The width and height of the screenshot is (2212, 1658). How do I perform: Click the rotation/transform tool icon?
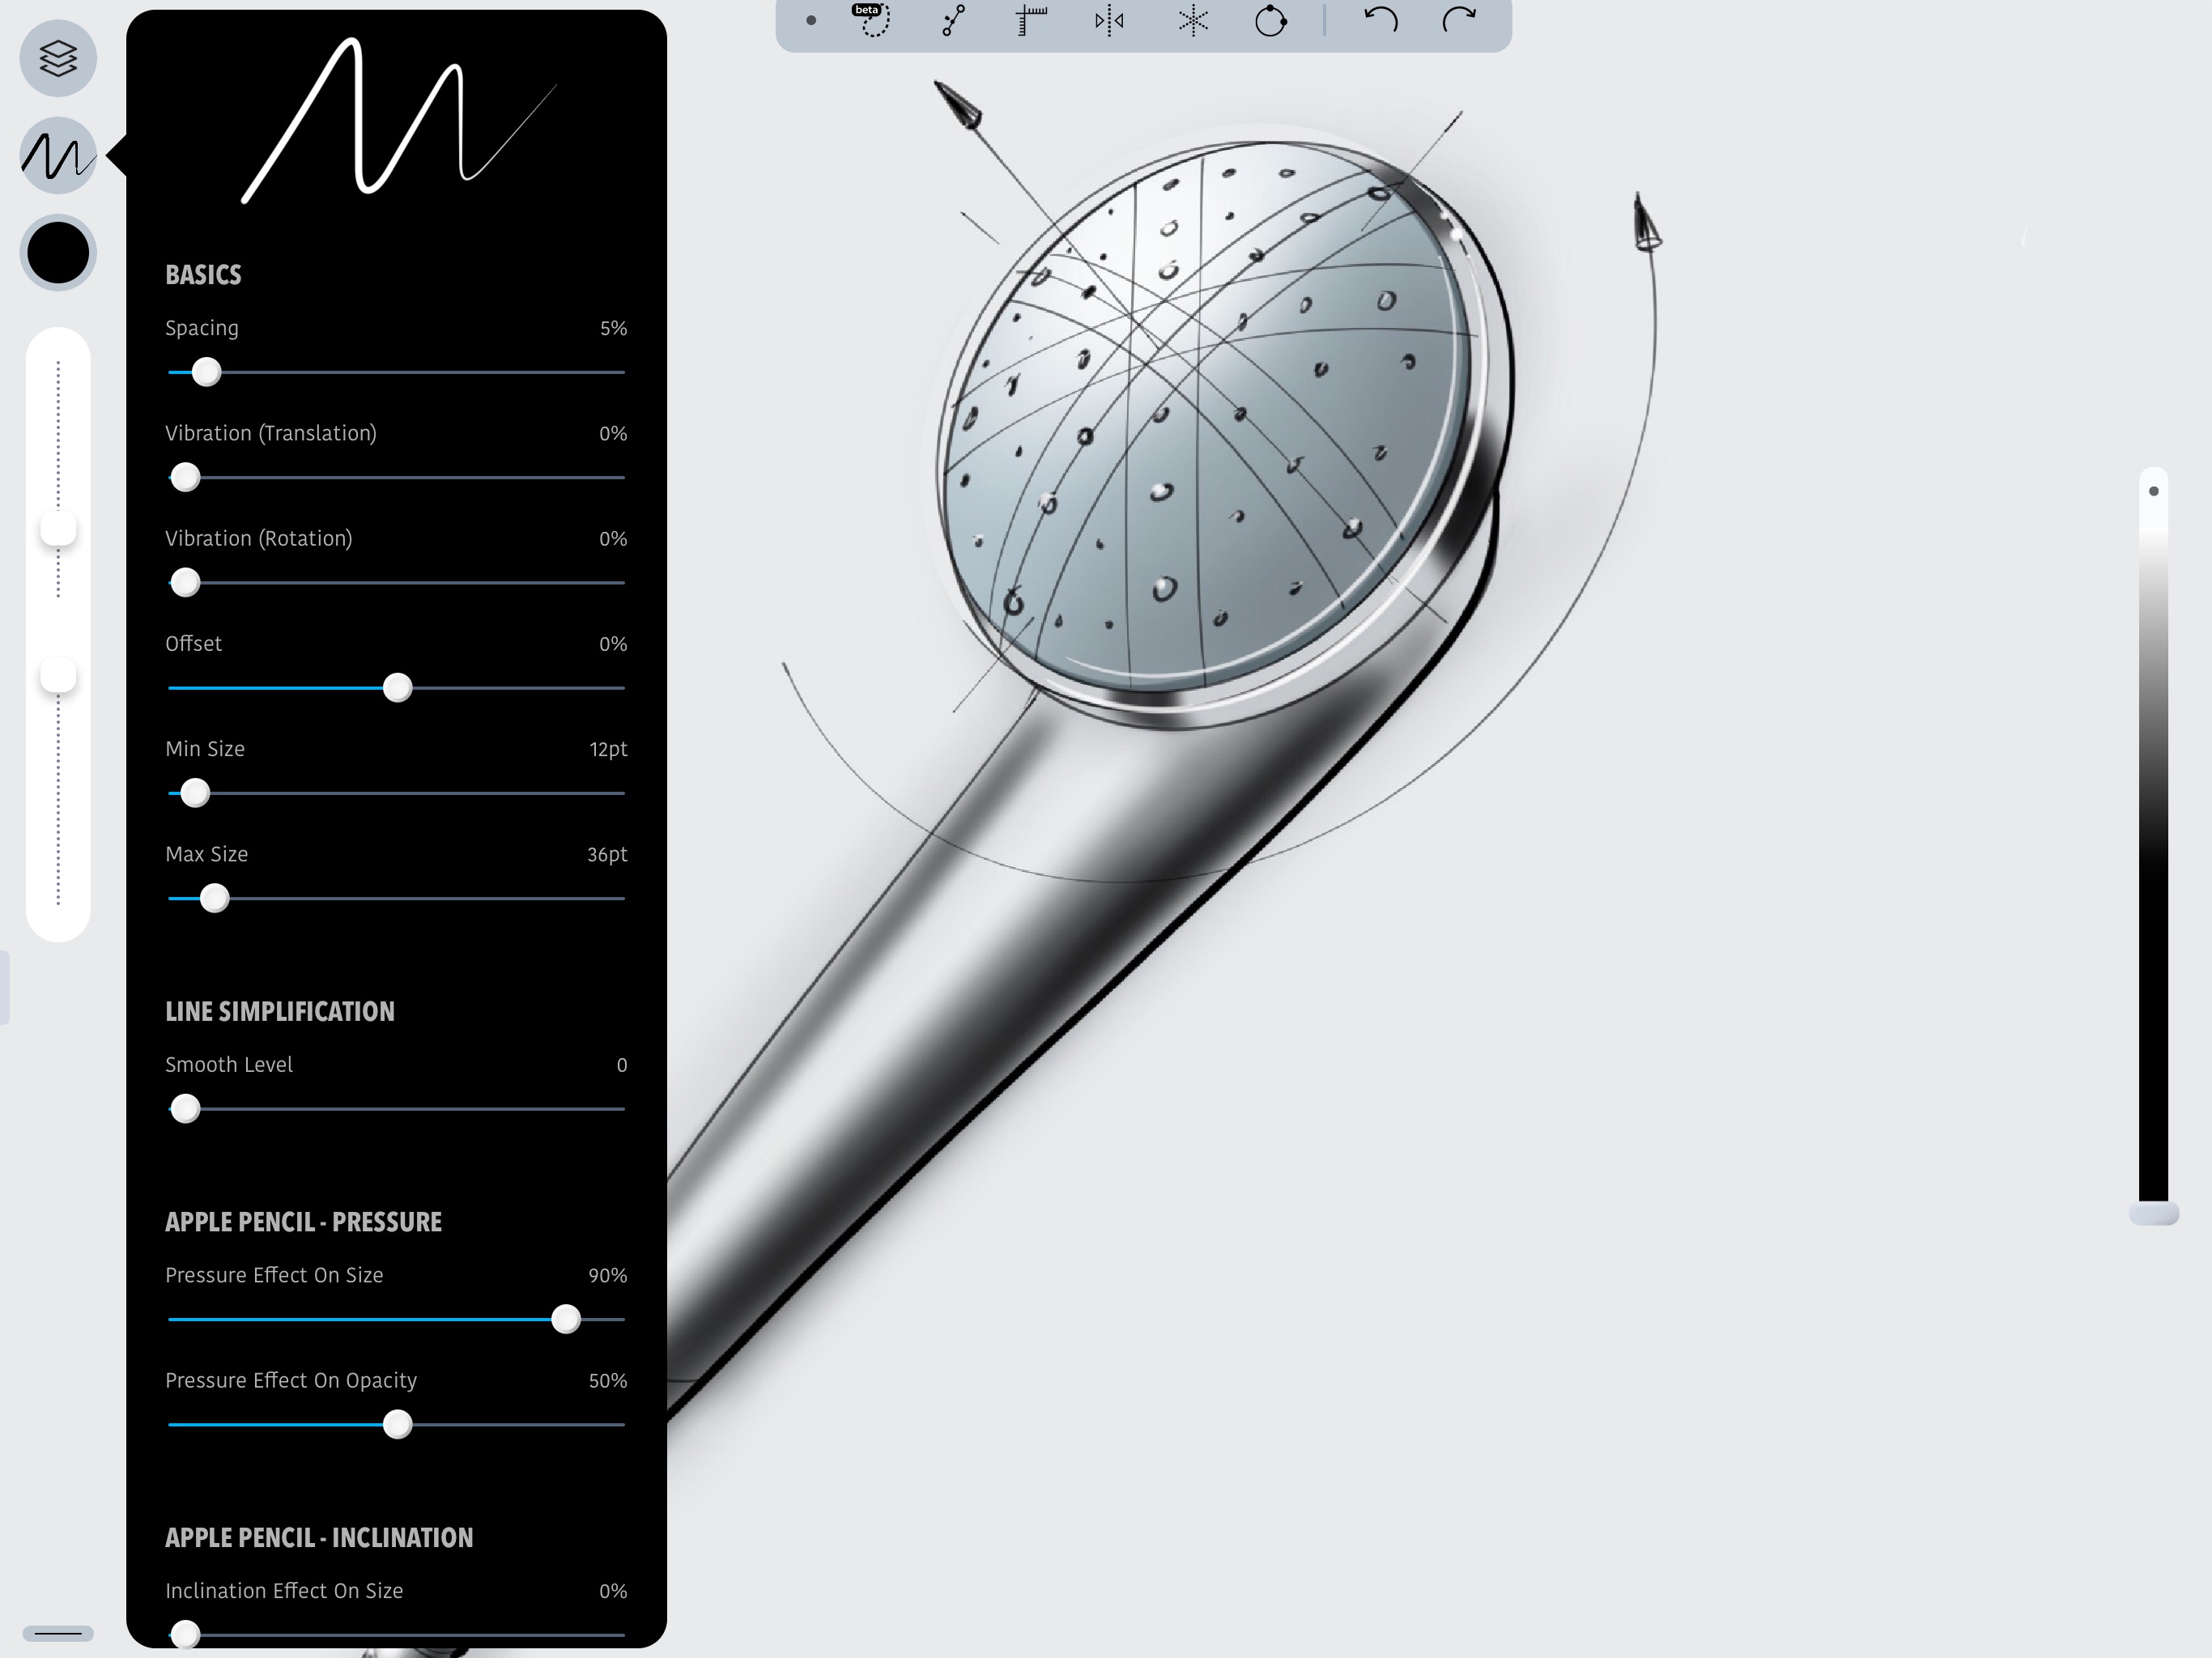pyautogui.click(x=1268, y=19)
